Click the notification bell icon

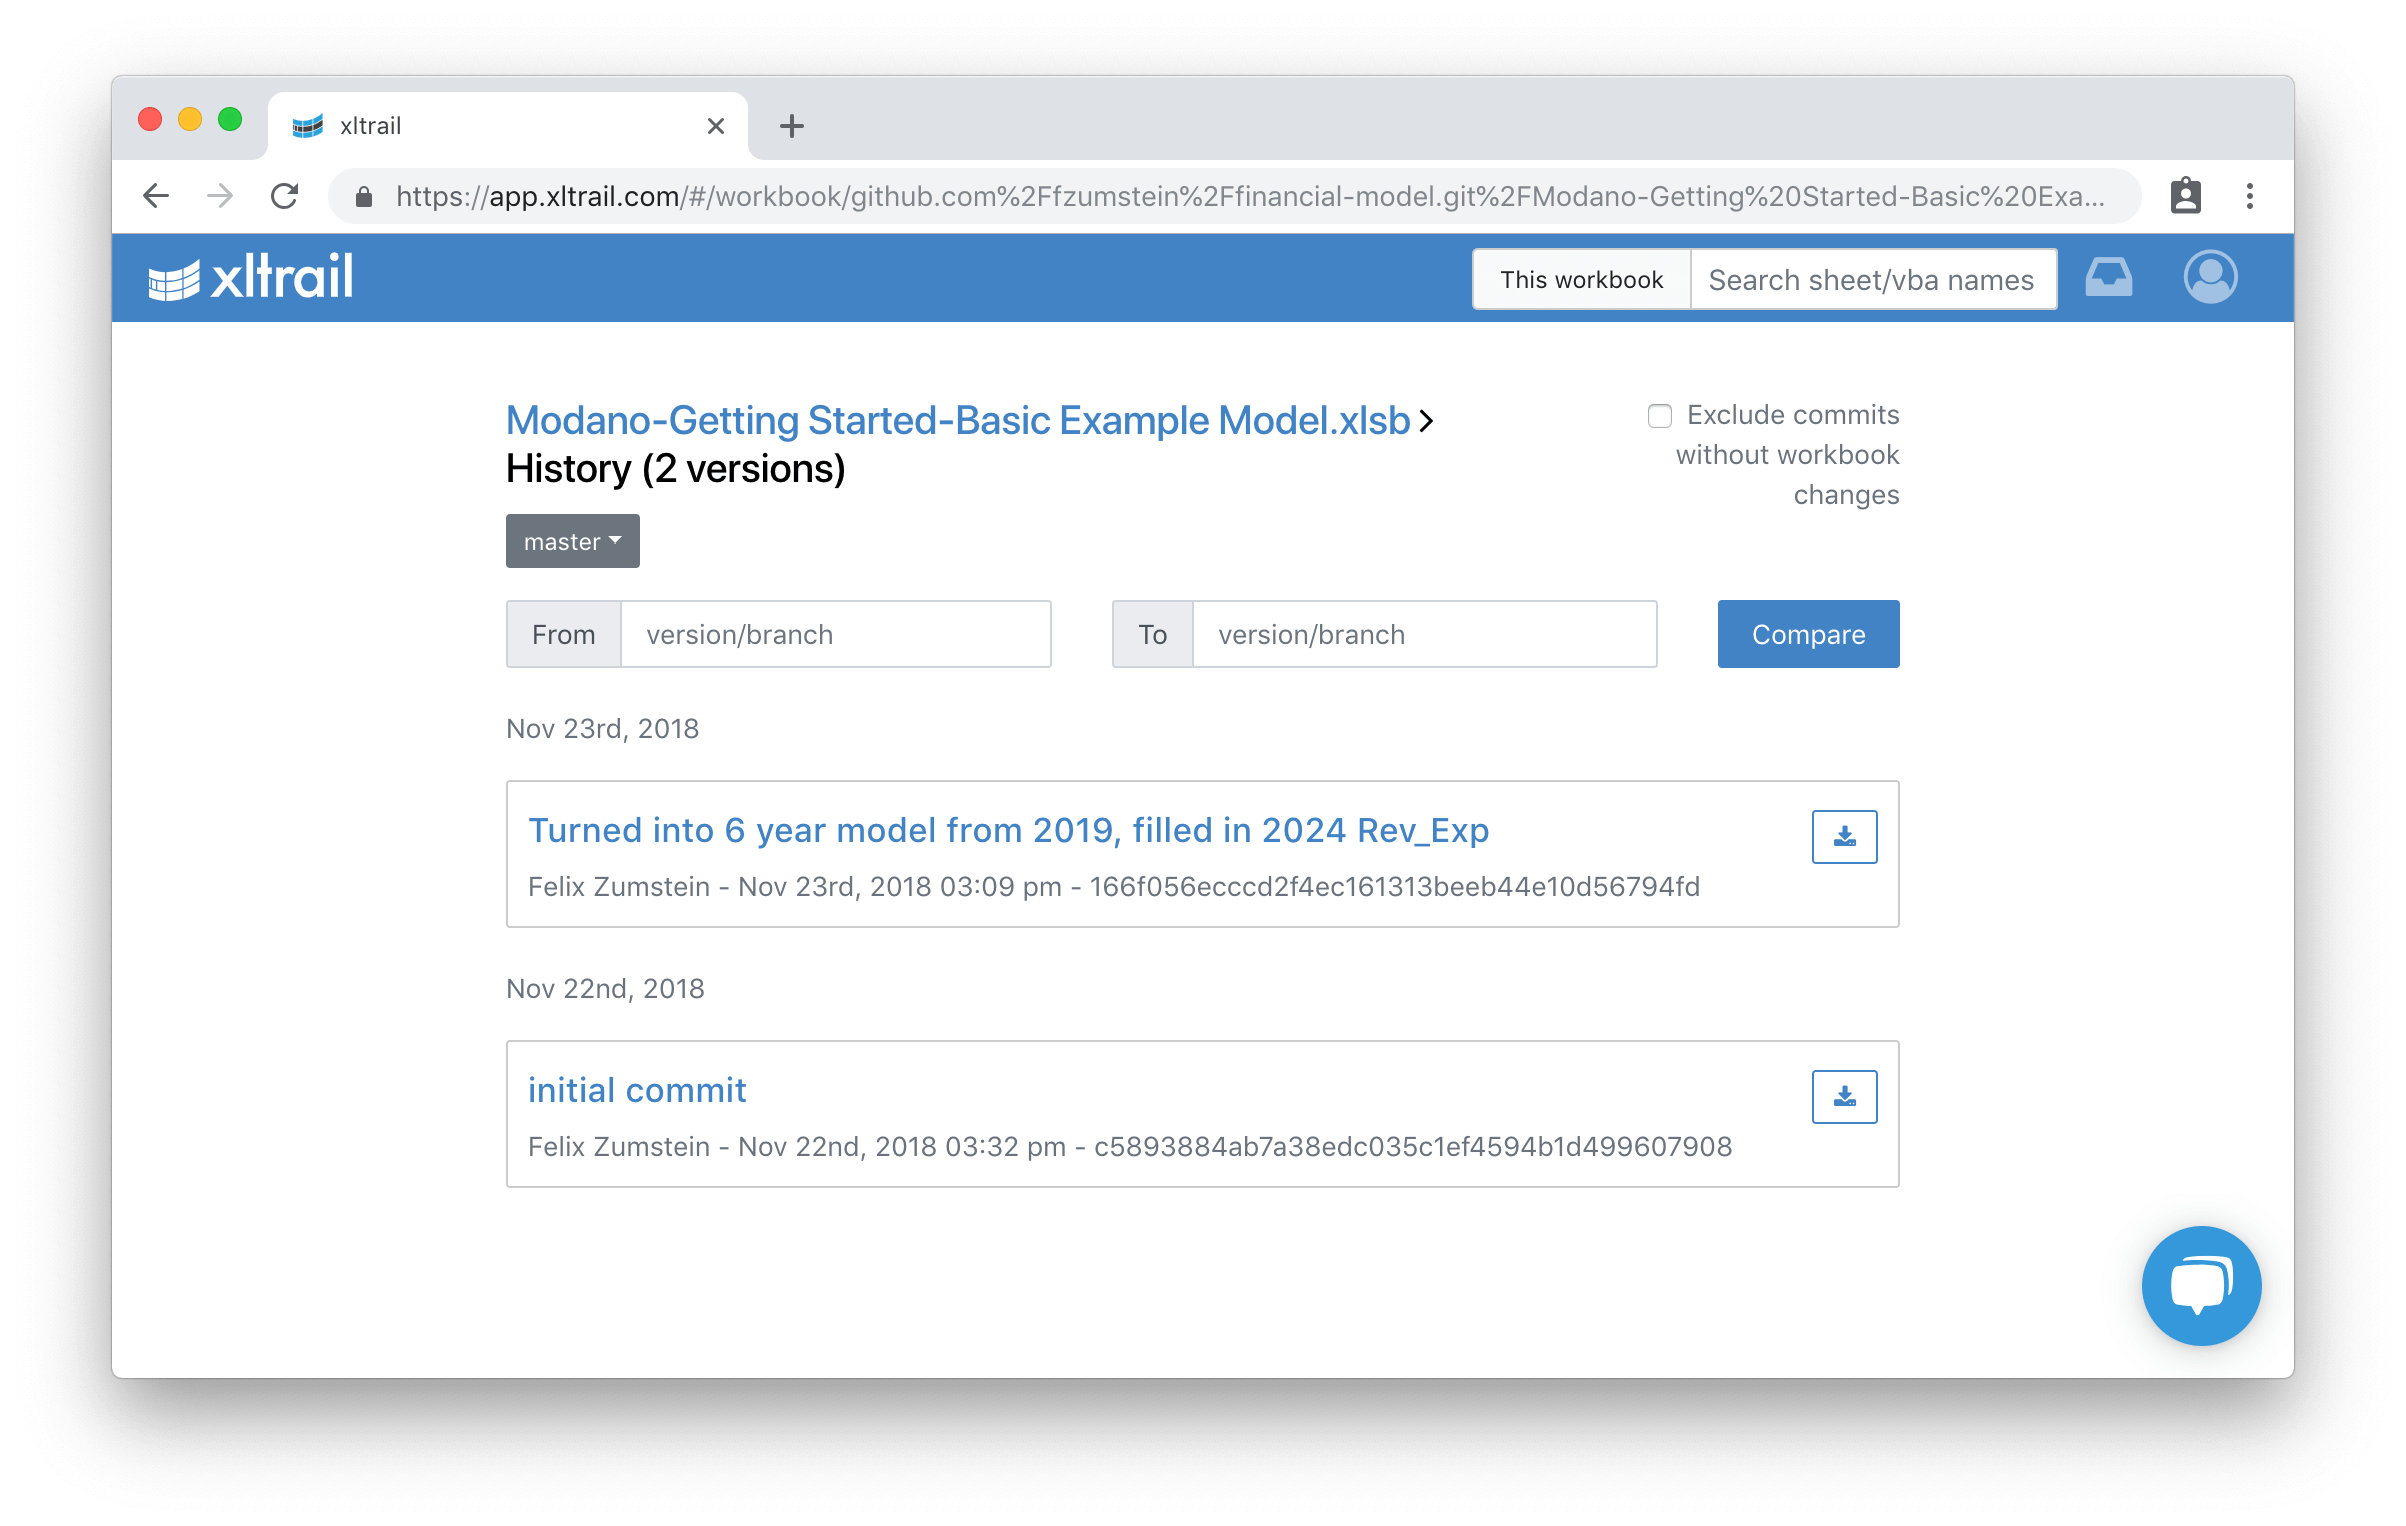point(2111,277)
